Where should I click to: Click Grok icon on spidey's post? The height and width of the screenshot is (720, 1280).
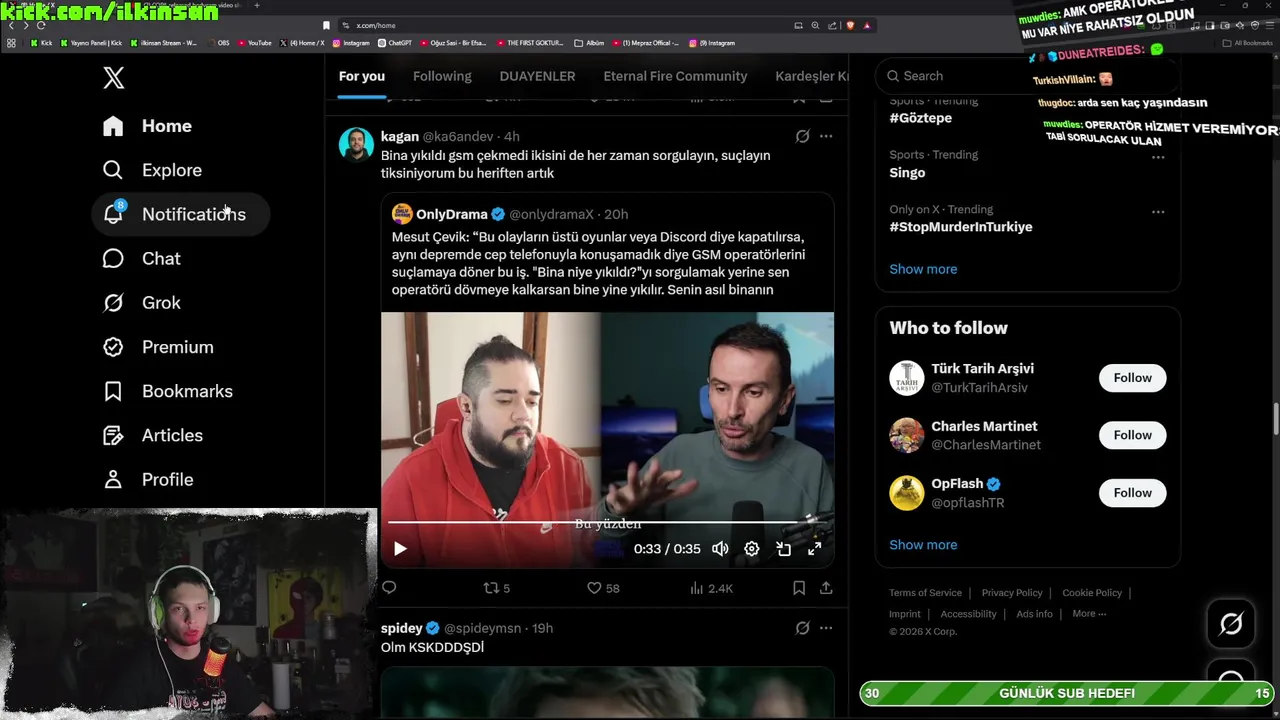point(802,628)
